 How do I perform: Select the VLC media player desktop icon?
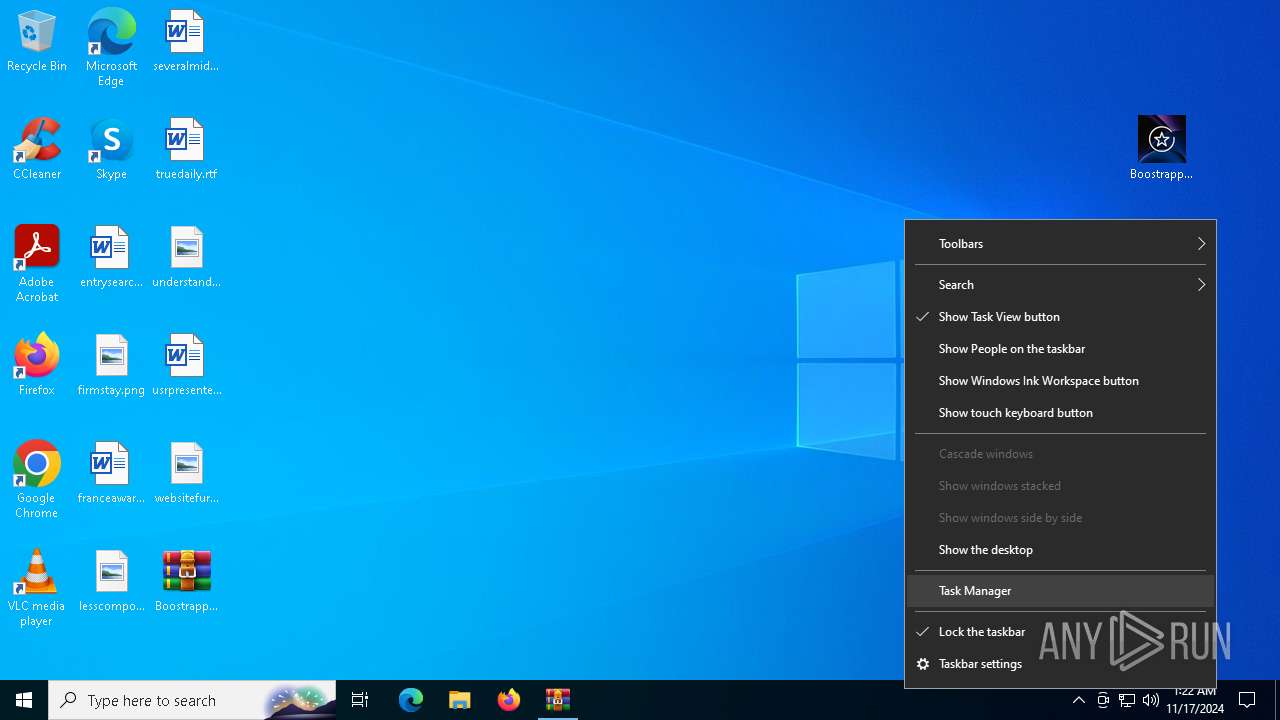[x=37, y=588]
